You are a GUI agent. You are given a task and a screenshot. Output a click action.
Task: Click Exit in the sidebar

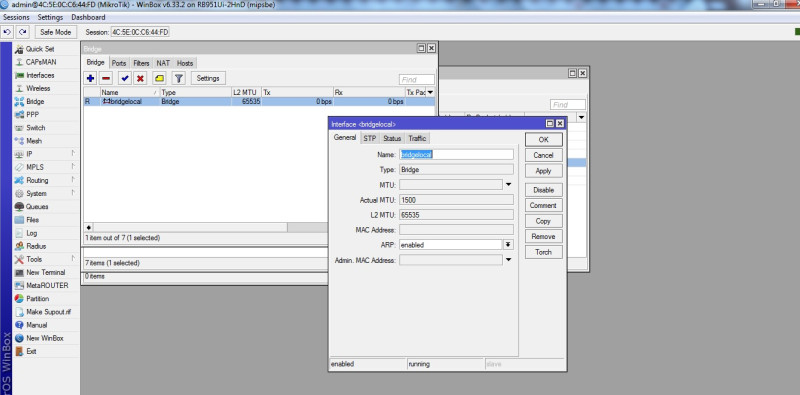pos(31,351)
